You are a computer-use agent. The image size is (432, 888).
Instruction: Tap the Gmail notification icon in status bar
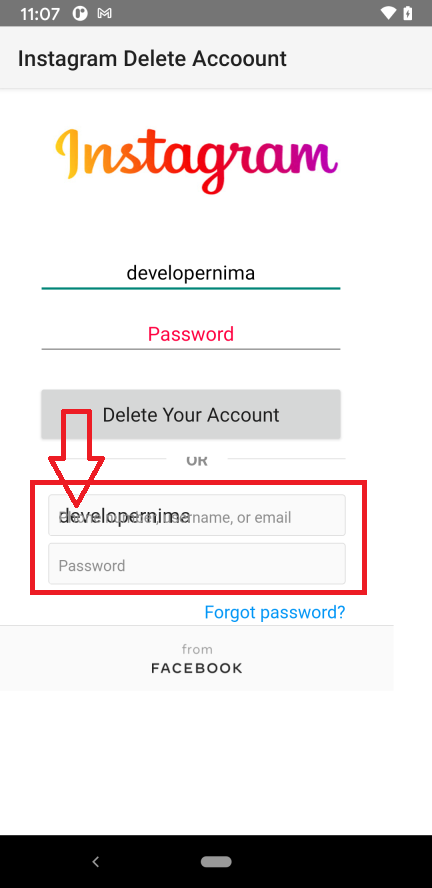coord(104,14)
